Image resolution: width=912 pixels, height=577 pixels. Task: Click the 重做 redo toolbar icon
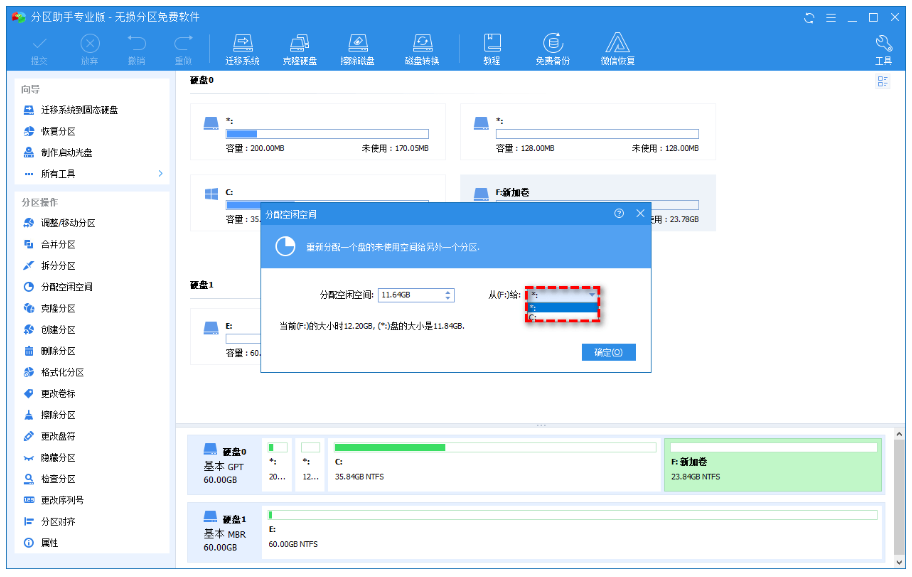[x=183, y=50]
